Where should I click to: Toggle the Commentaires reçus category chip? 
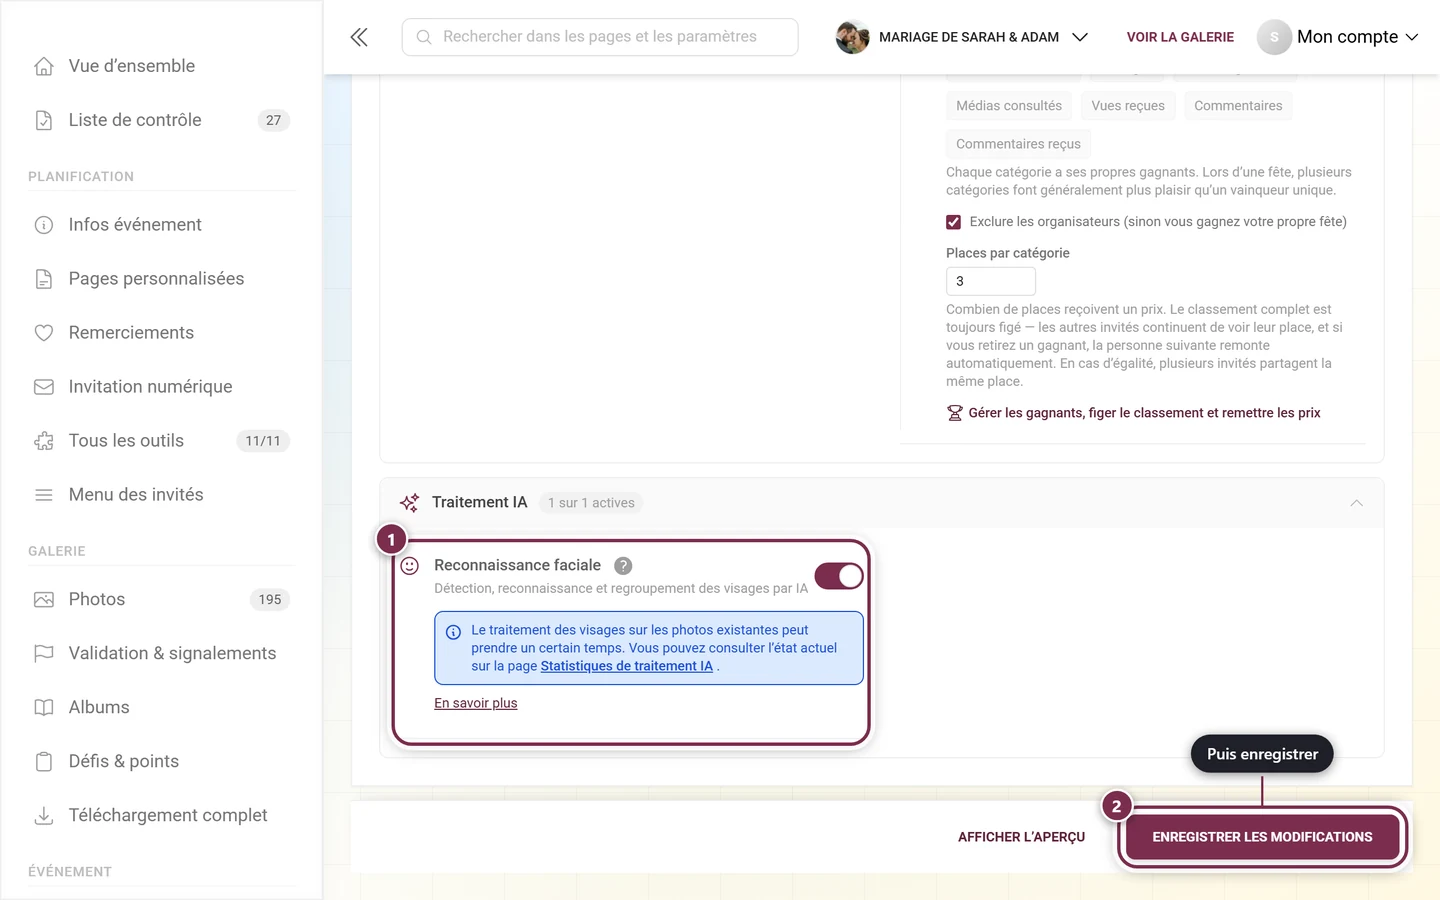pyautogui.click(x=1018, y=144)
